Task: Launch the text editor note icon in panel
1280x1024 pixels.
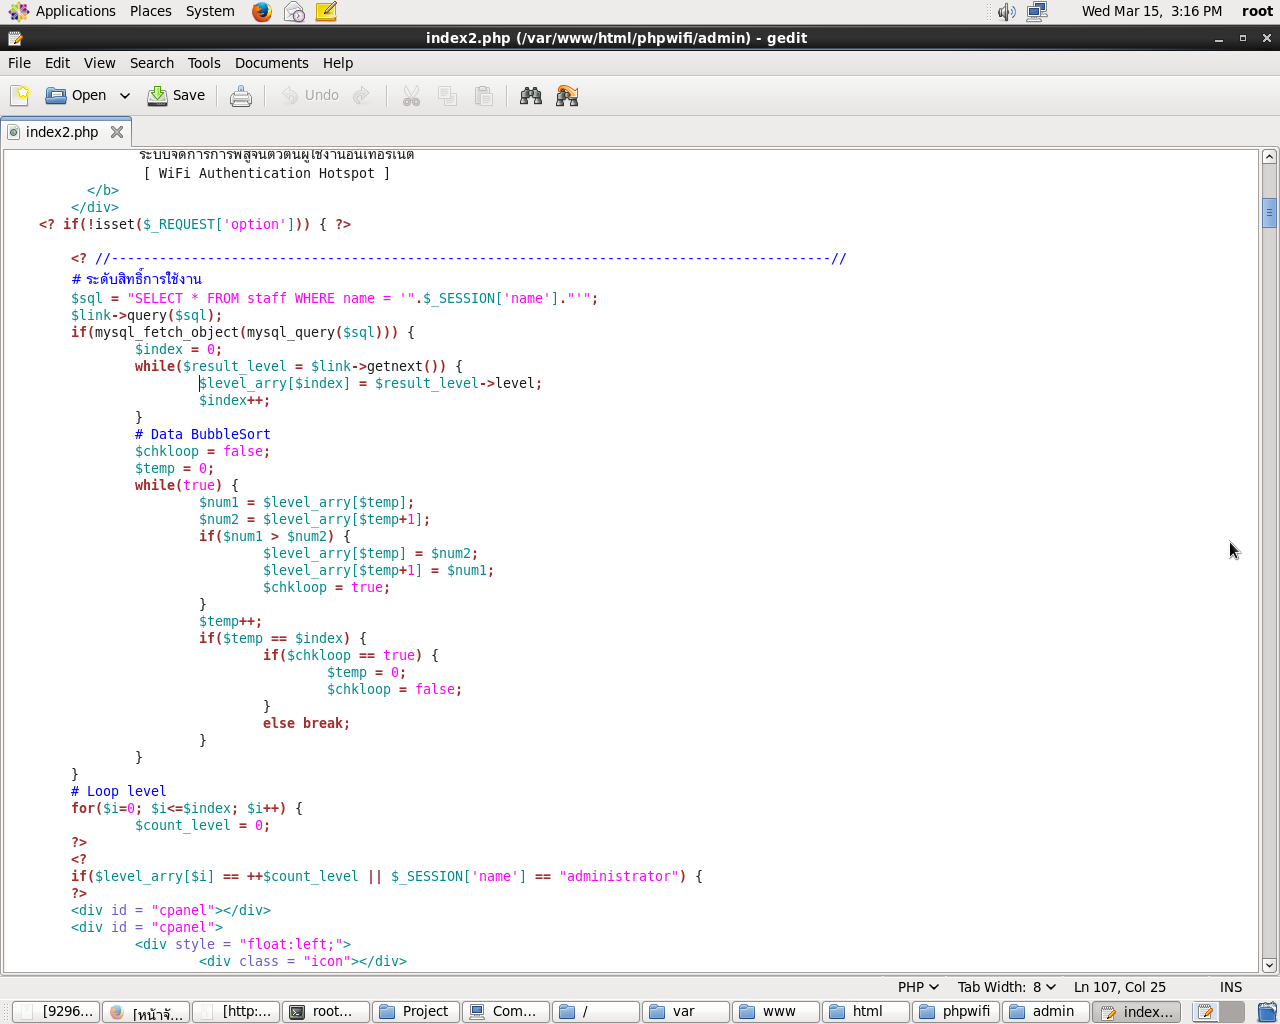Action: [326, 12]
